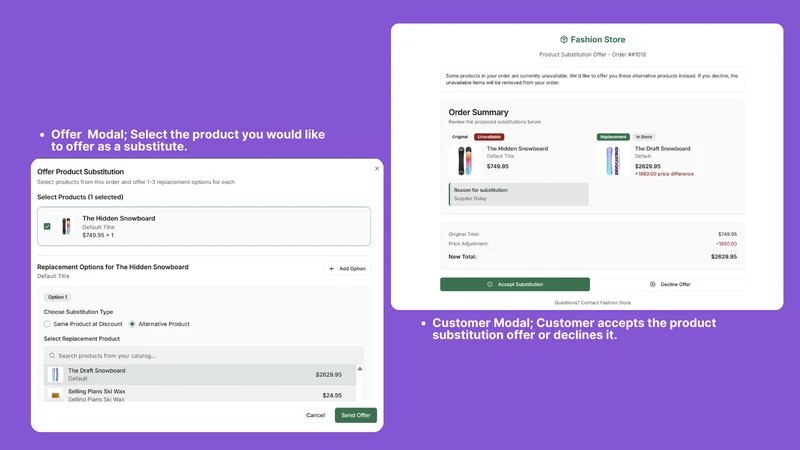Click the Fashion Store logo icon

tap(564, 39)
